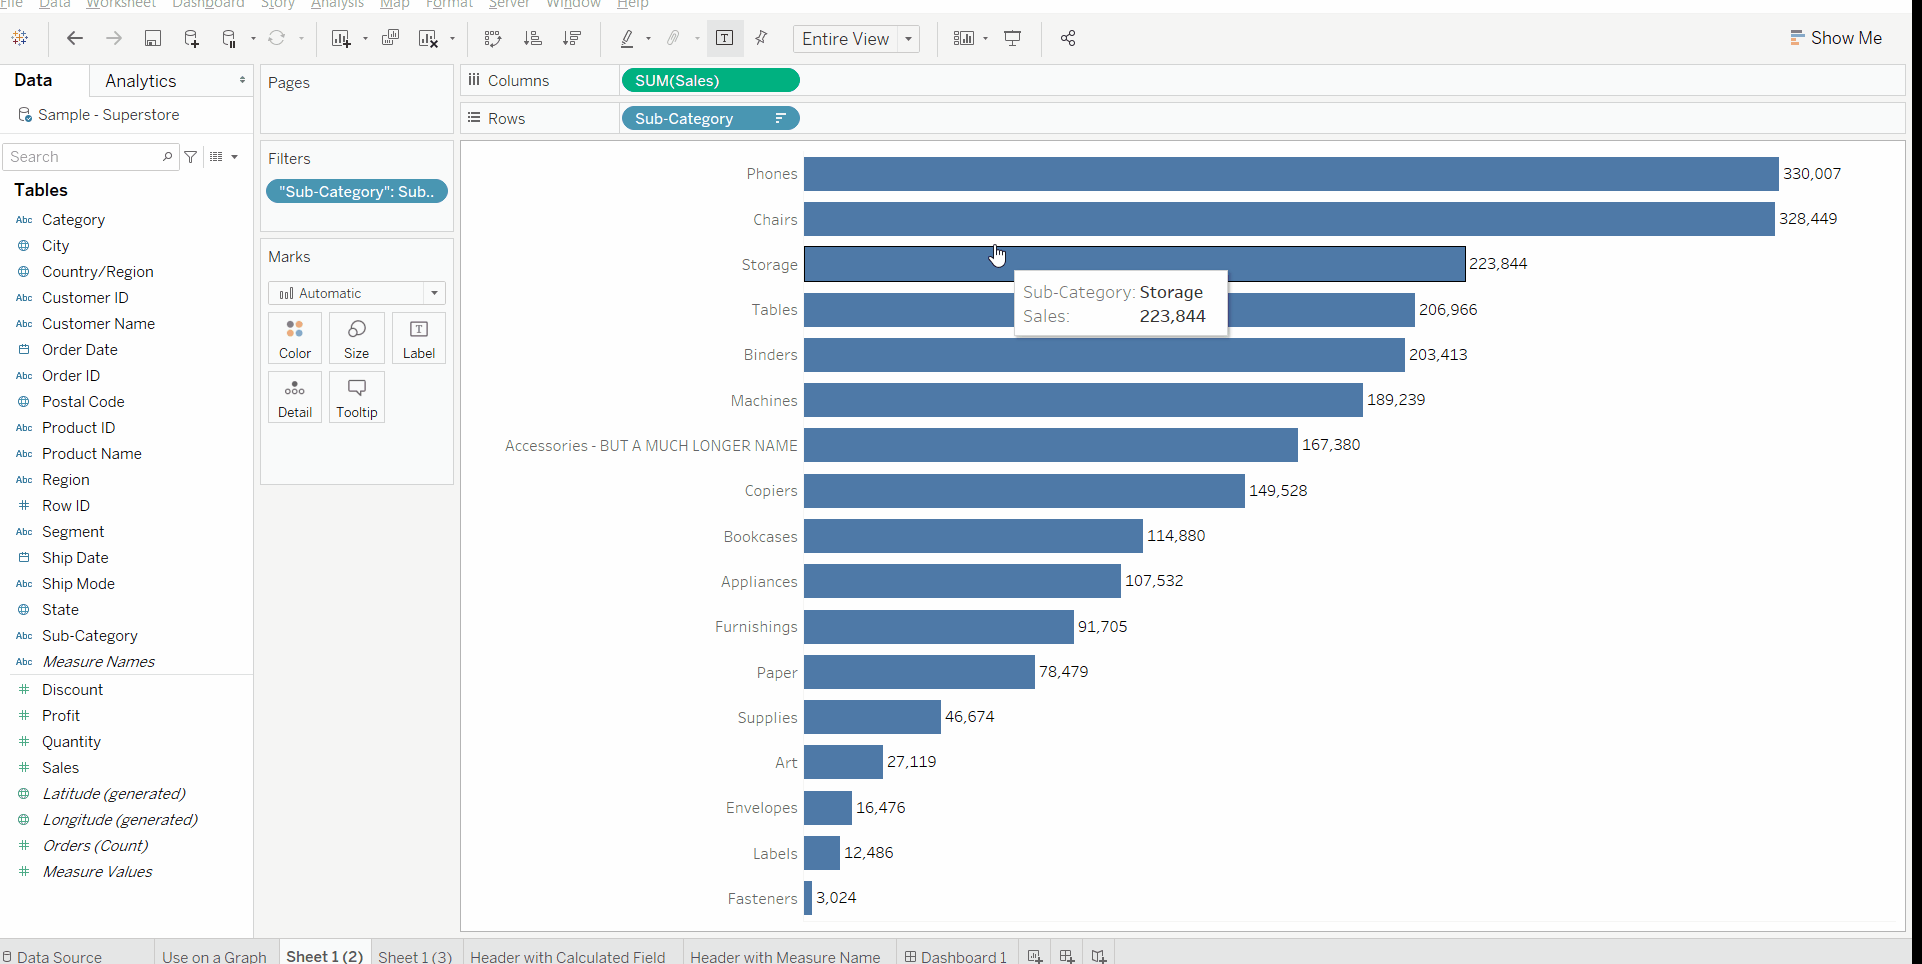Click the Search field in Data pane

(x=84, y=157)
